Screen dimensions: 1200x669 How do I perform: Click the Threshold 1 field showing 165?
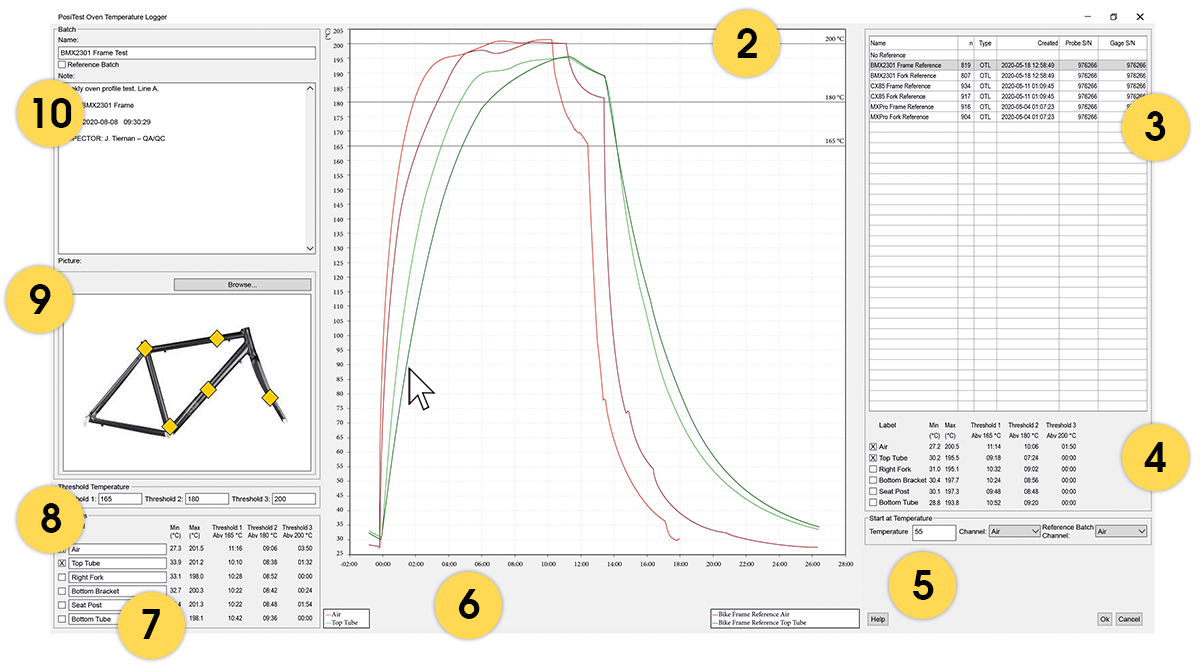point(119,497)
